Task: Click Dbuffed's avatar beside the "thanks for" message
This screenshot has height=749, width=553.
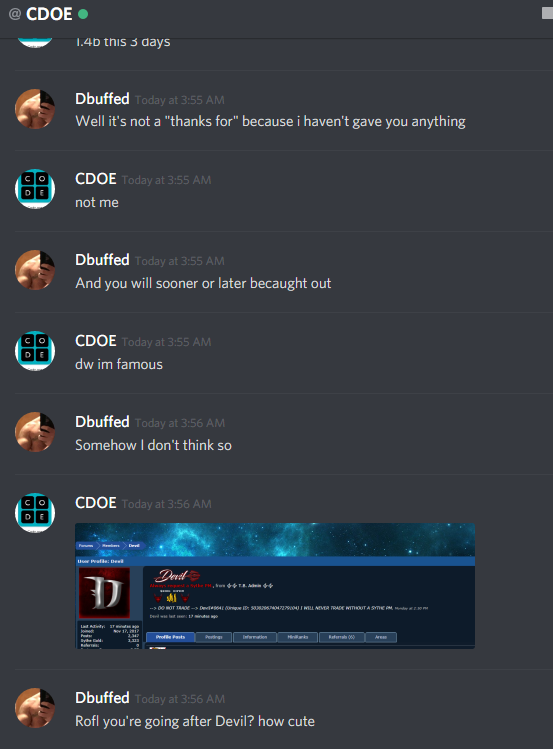Action: pos(35,109)
